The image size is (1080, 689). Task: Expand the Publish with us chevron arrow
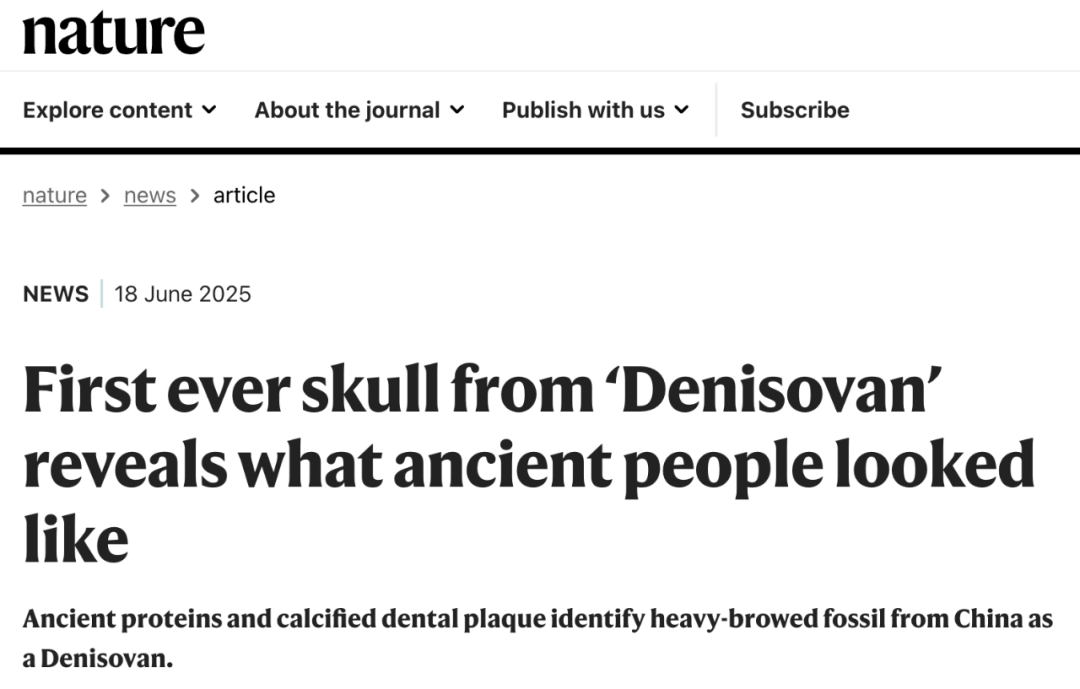[x=682, y=110]
